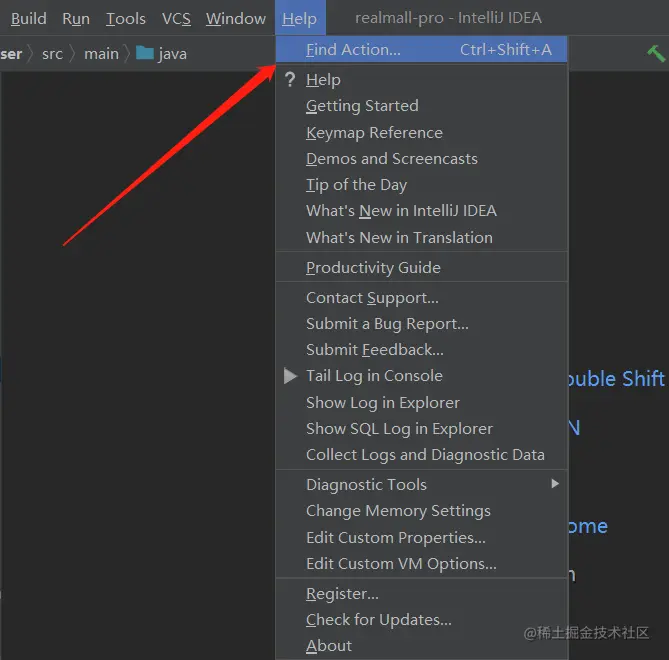Open What's New in Translation
The height and width of the screenshot is (660, 669).
coord(422,237)
